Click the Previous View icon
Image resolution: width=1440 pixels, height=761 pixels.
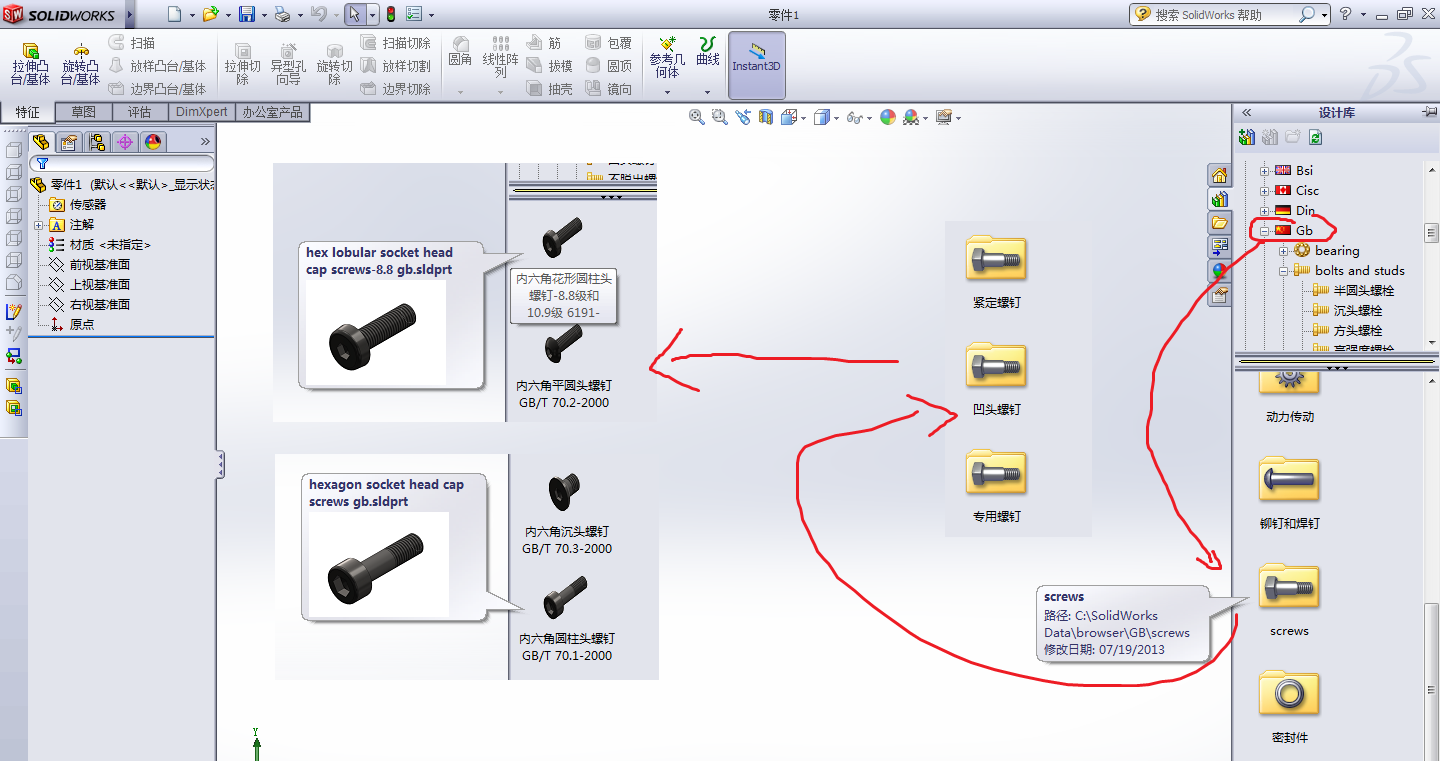tap(743, 117)
